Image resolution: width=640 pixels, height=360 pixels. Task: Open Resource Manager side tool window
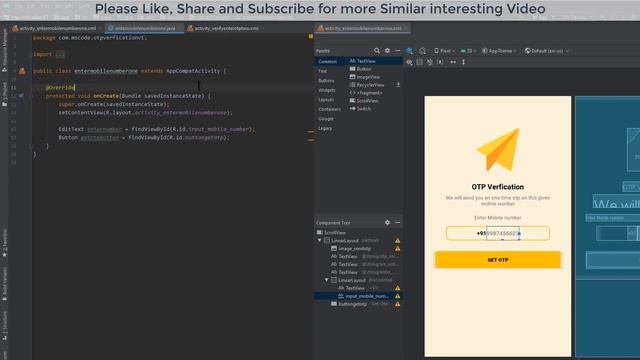4,50
